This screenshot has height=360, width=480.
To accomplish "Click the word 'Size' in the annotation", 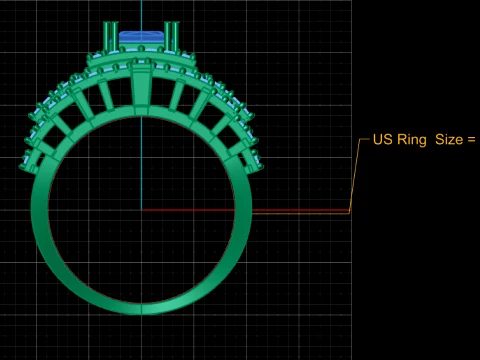I will point(449,140).
